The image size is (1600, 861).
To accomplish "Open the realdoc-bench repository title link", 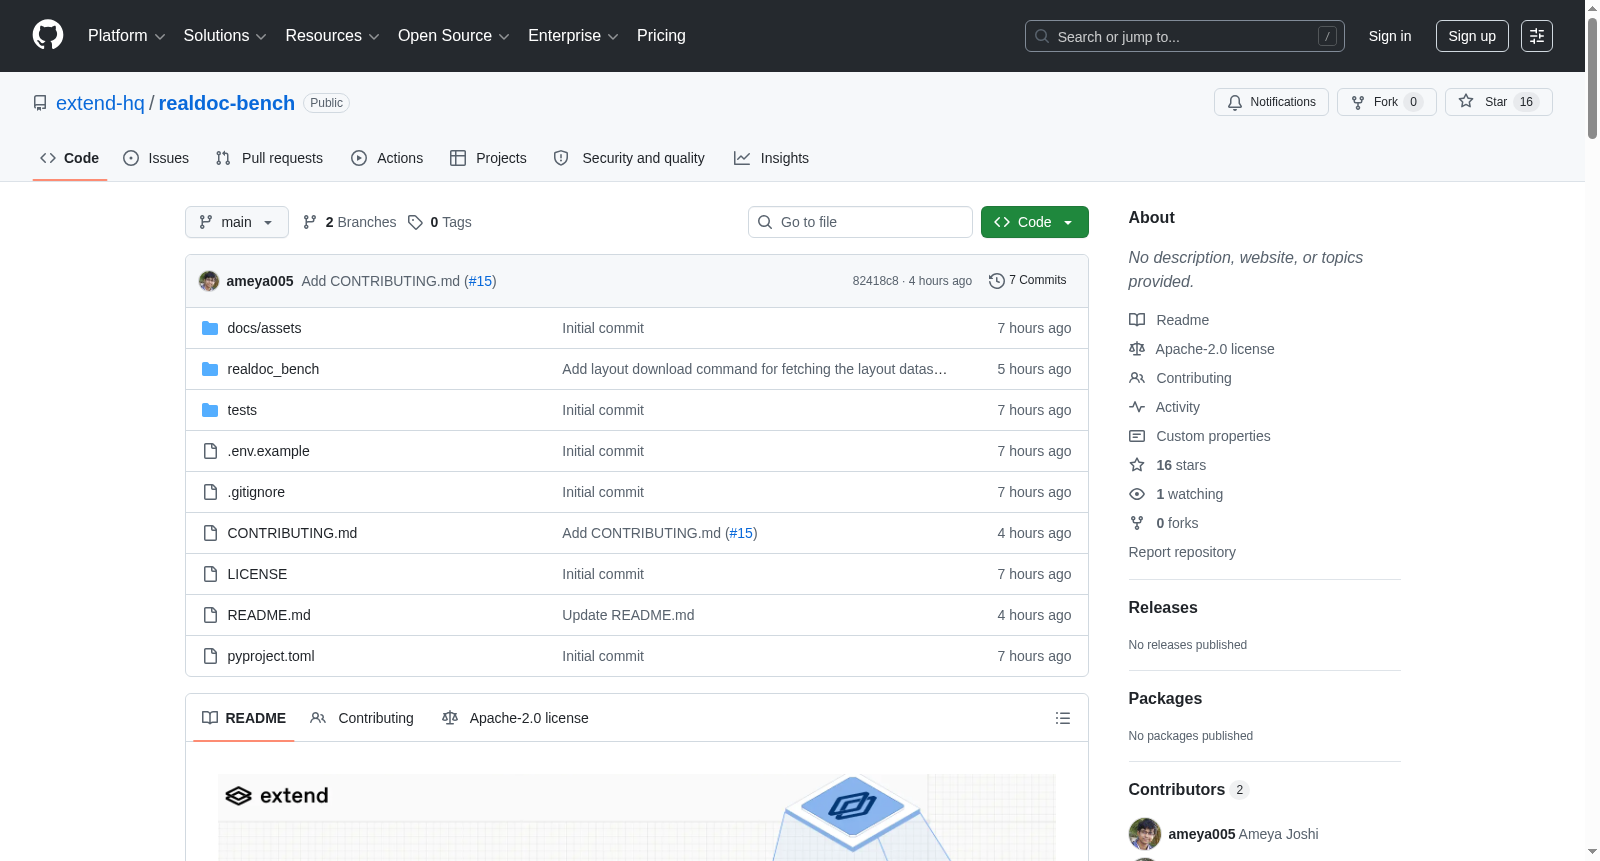I will pos(227,103).
